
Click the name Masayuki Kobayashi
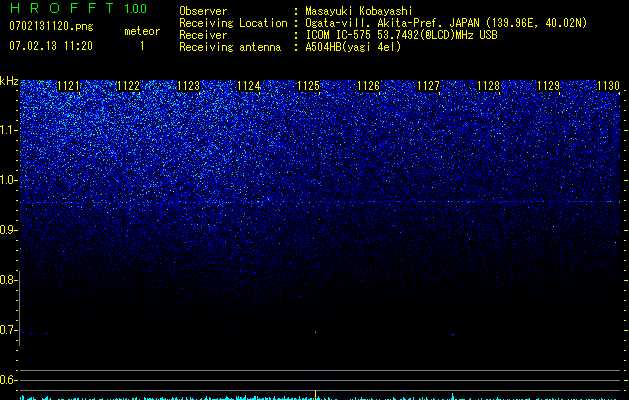[x=359, y=11]
